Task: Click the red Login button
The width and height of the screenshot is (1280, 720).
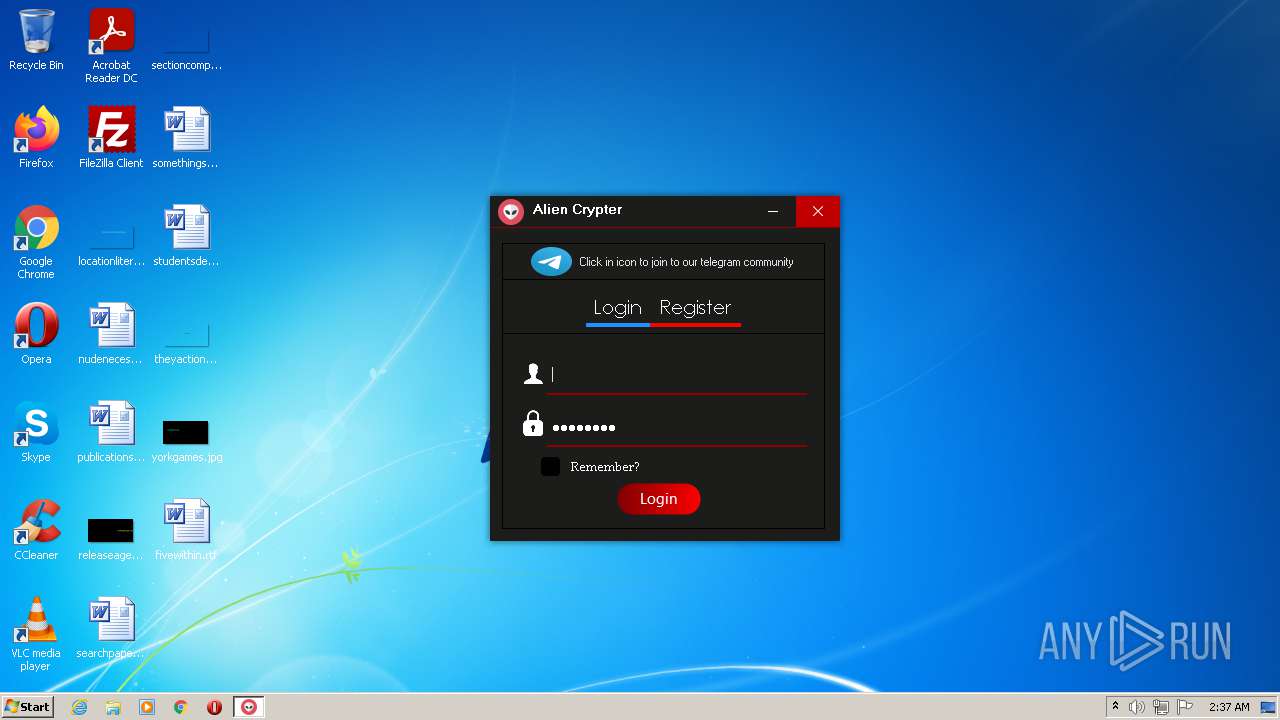Action: (659, 499)
